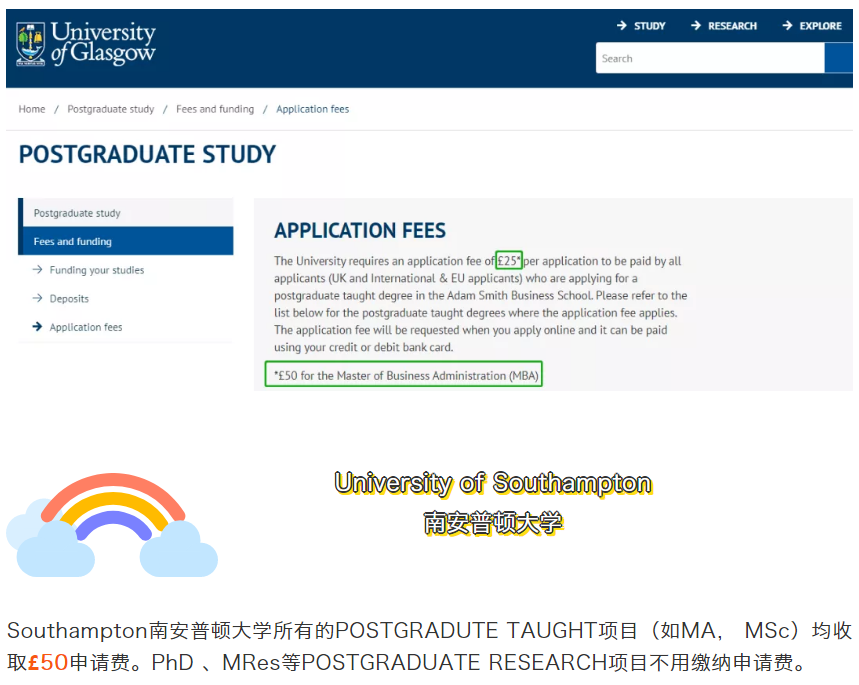
Task: Click the £50 MBA fee footnote
Action: (x=404, y=374)
